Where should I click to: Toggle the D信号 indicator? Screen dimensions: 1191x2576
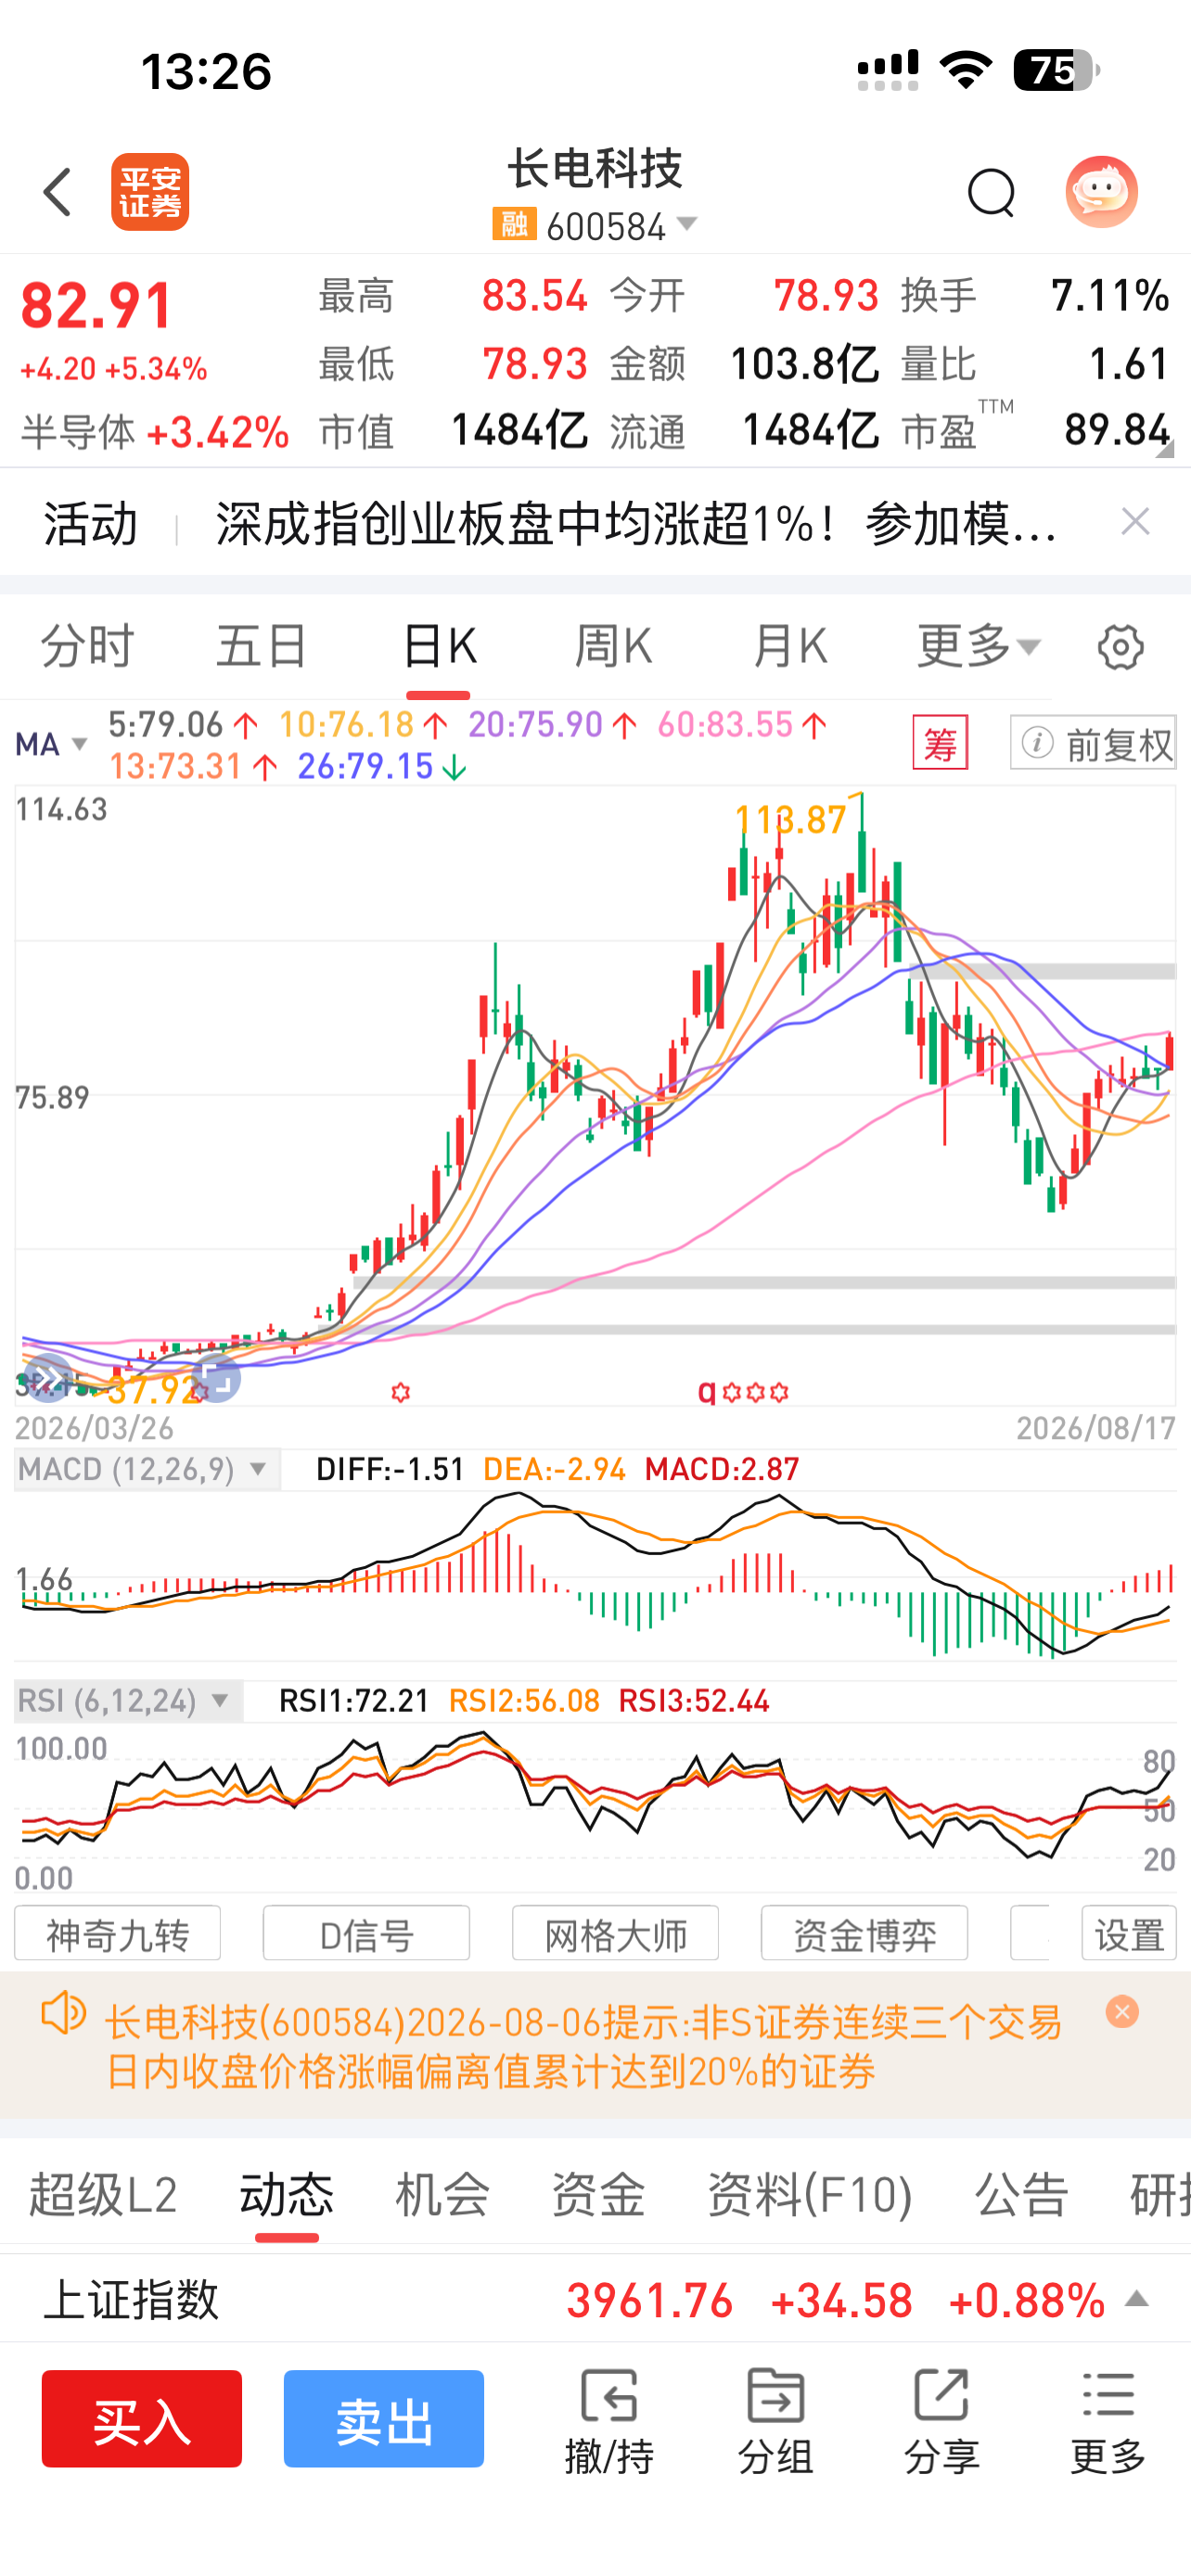pos(366,1934)
